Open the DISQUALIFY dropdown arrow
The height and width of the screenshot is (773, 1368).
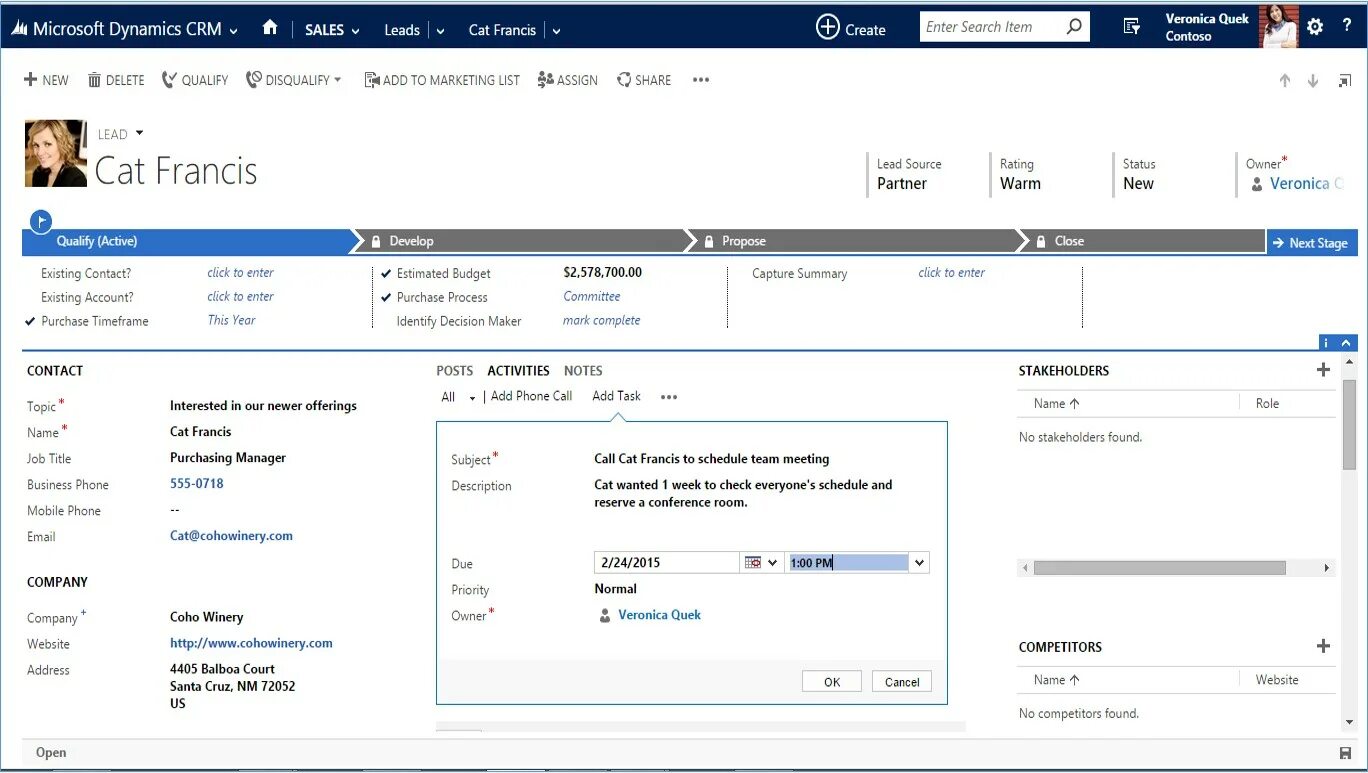click(338, 80)
